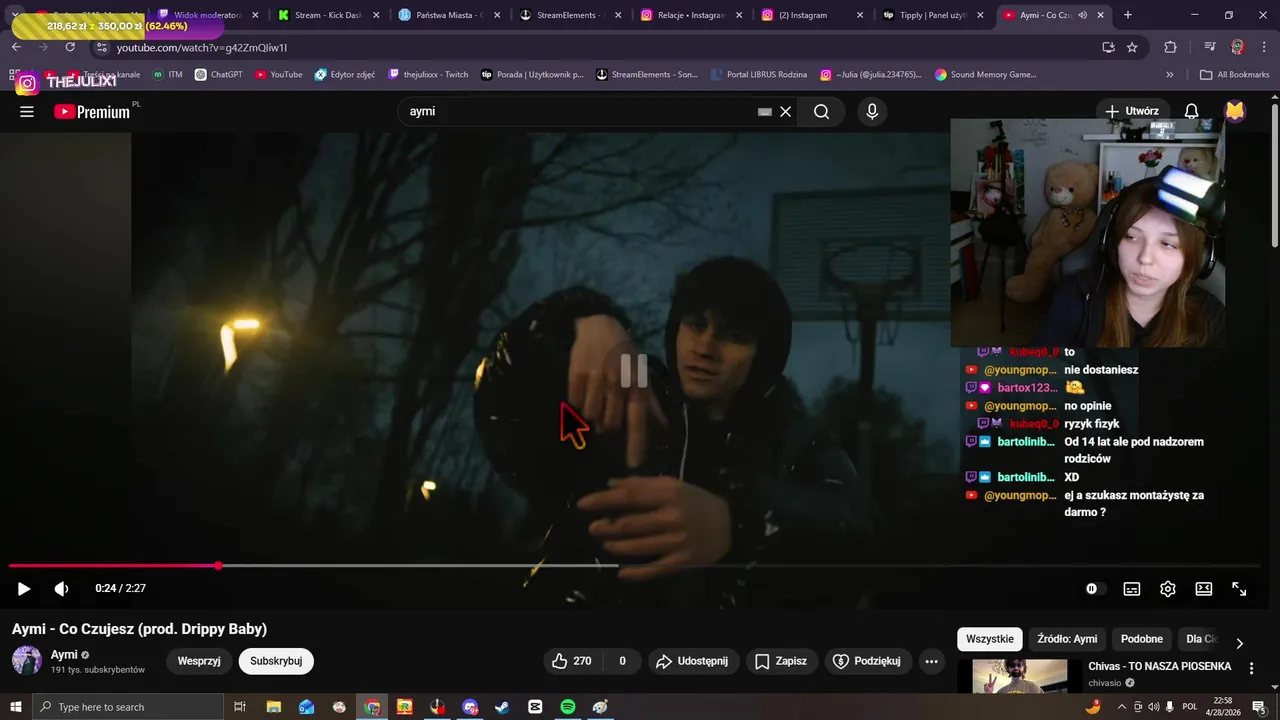Open more actions three-dot menu
Screen dimensions: 1280x720
coord(932,661)
